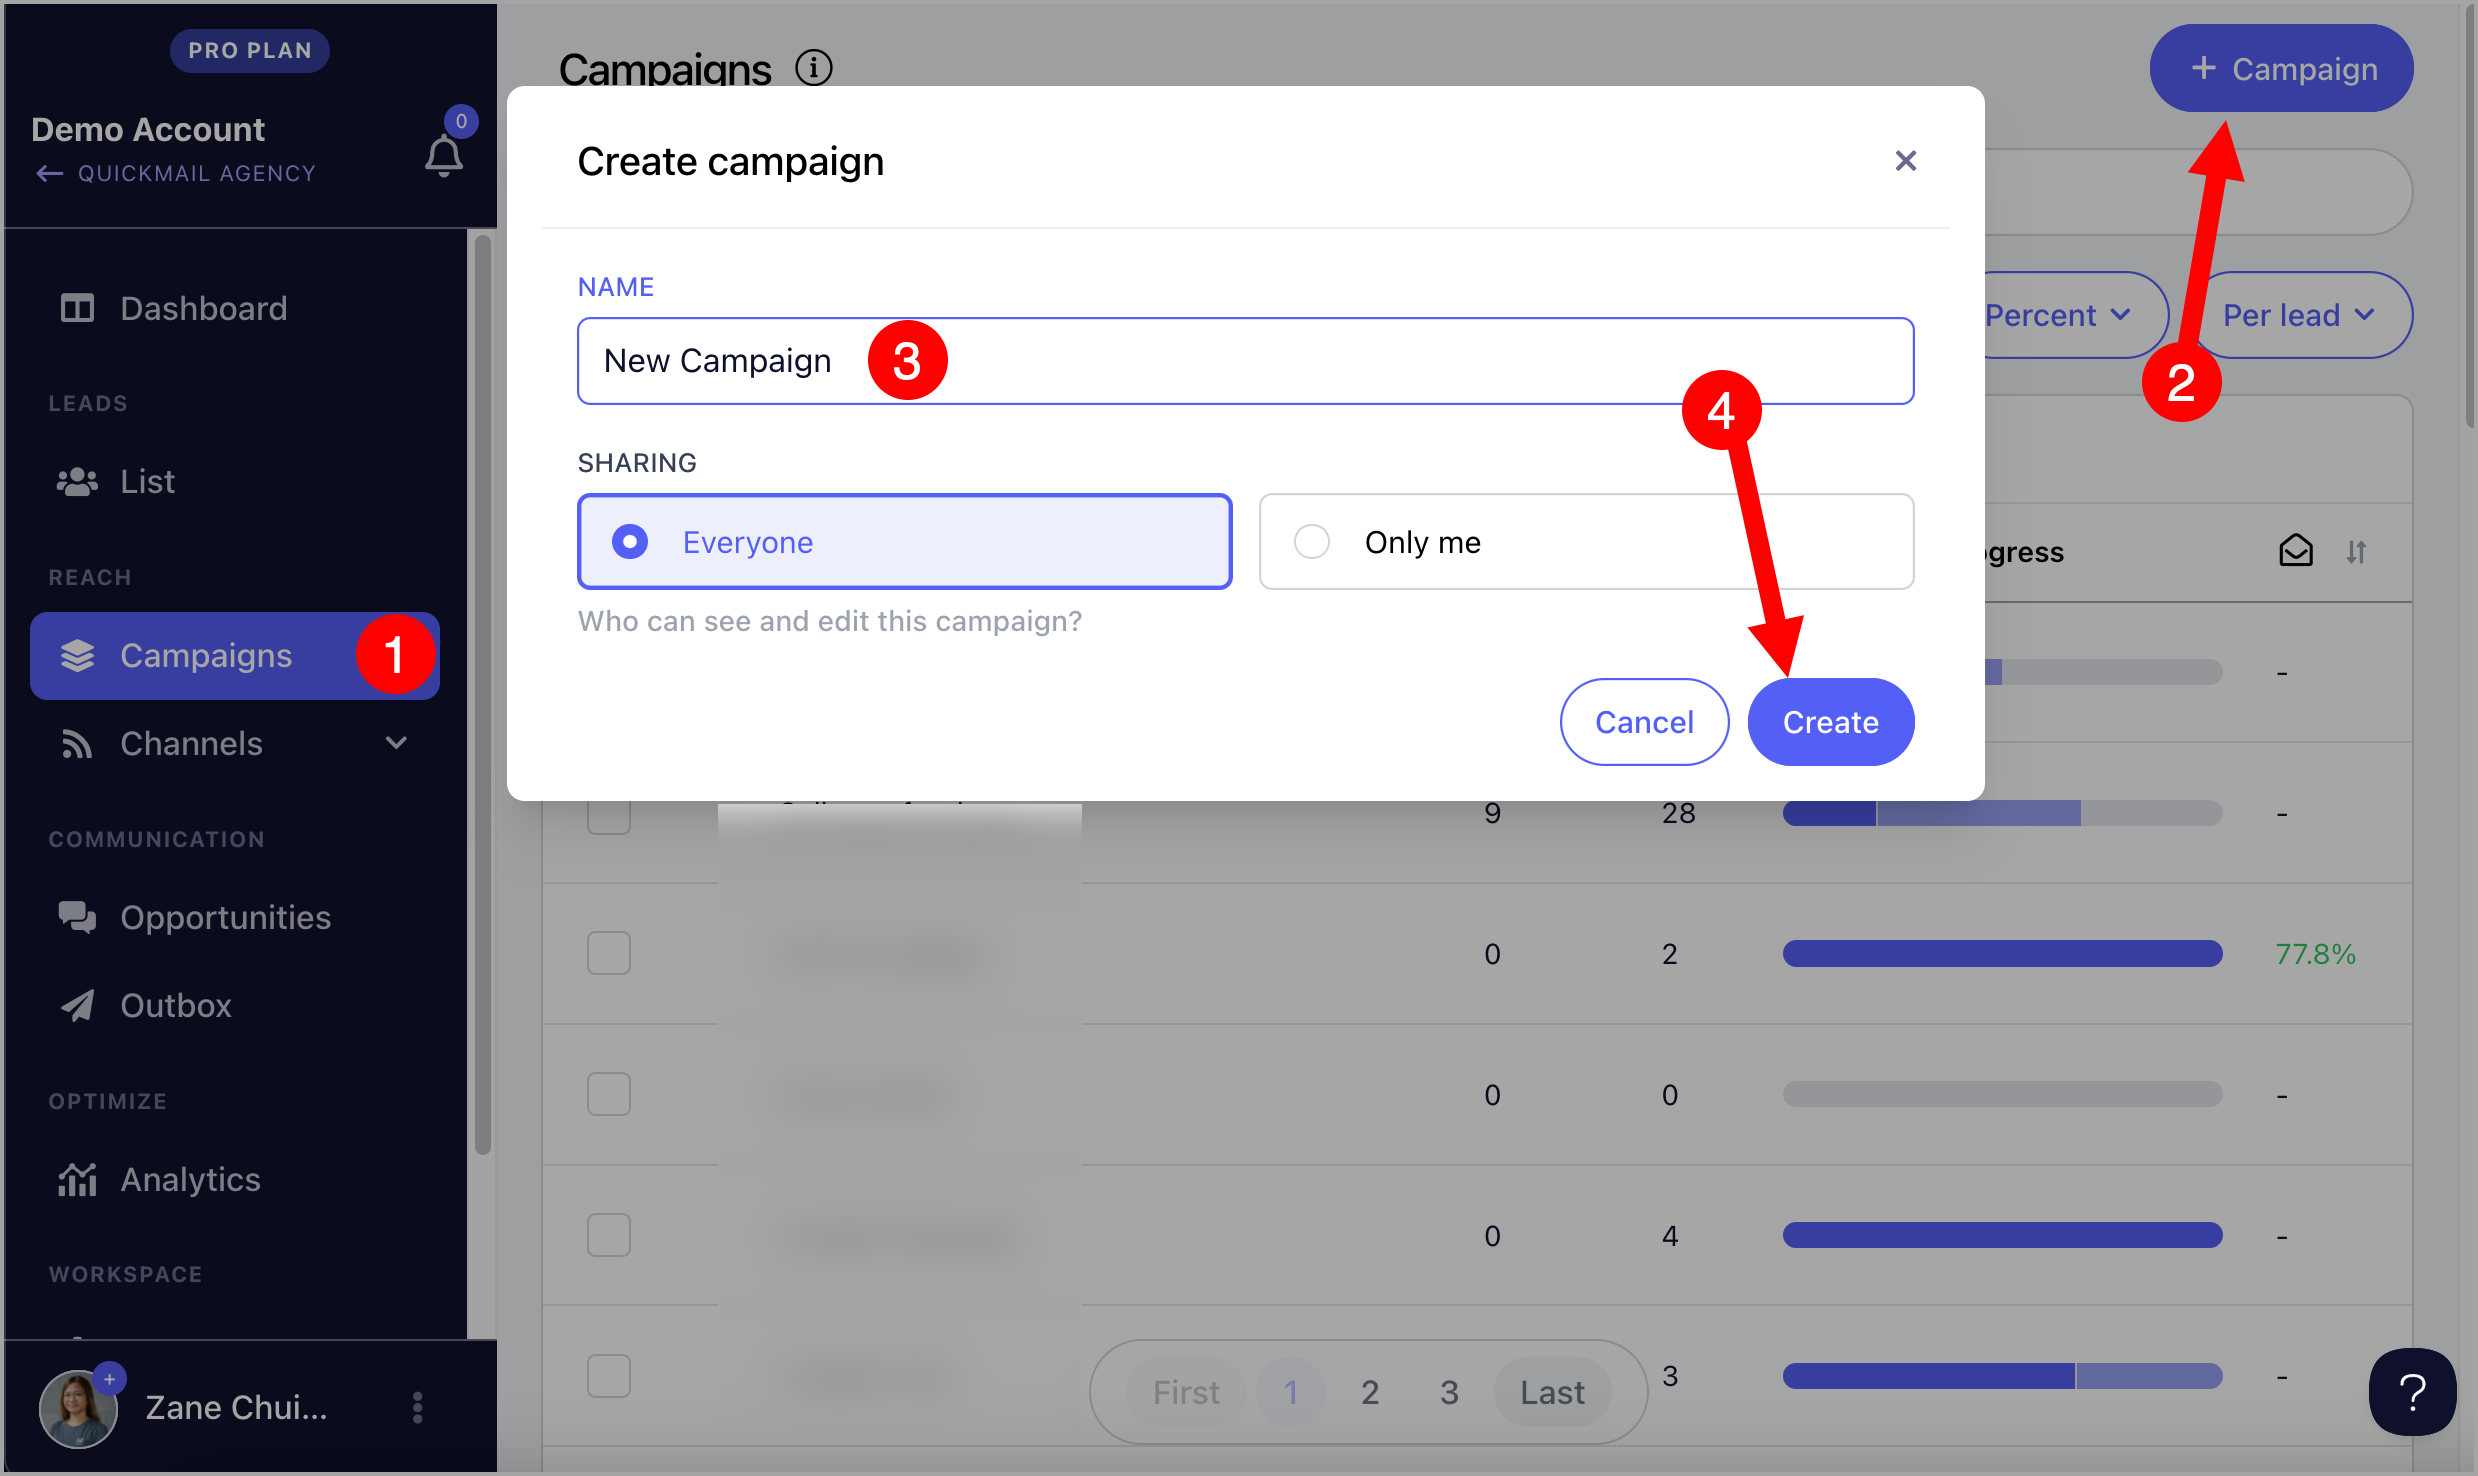Click the Outbox paper plane icon

tap(77, 1005)
